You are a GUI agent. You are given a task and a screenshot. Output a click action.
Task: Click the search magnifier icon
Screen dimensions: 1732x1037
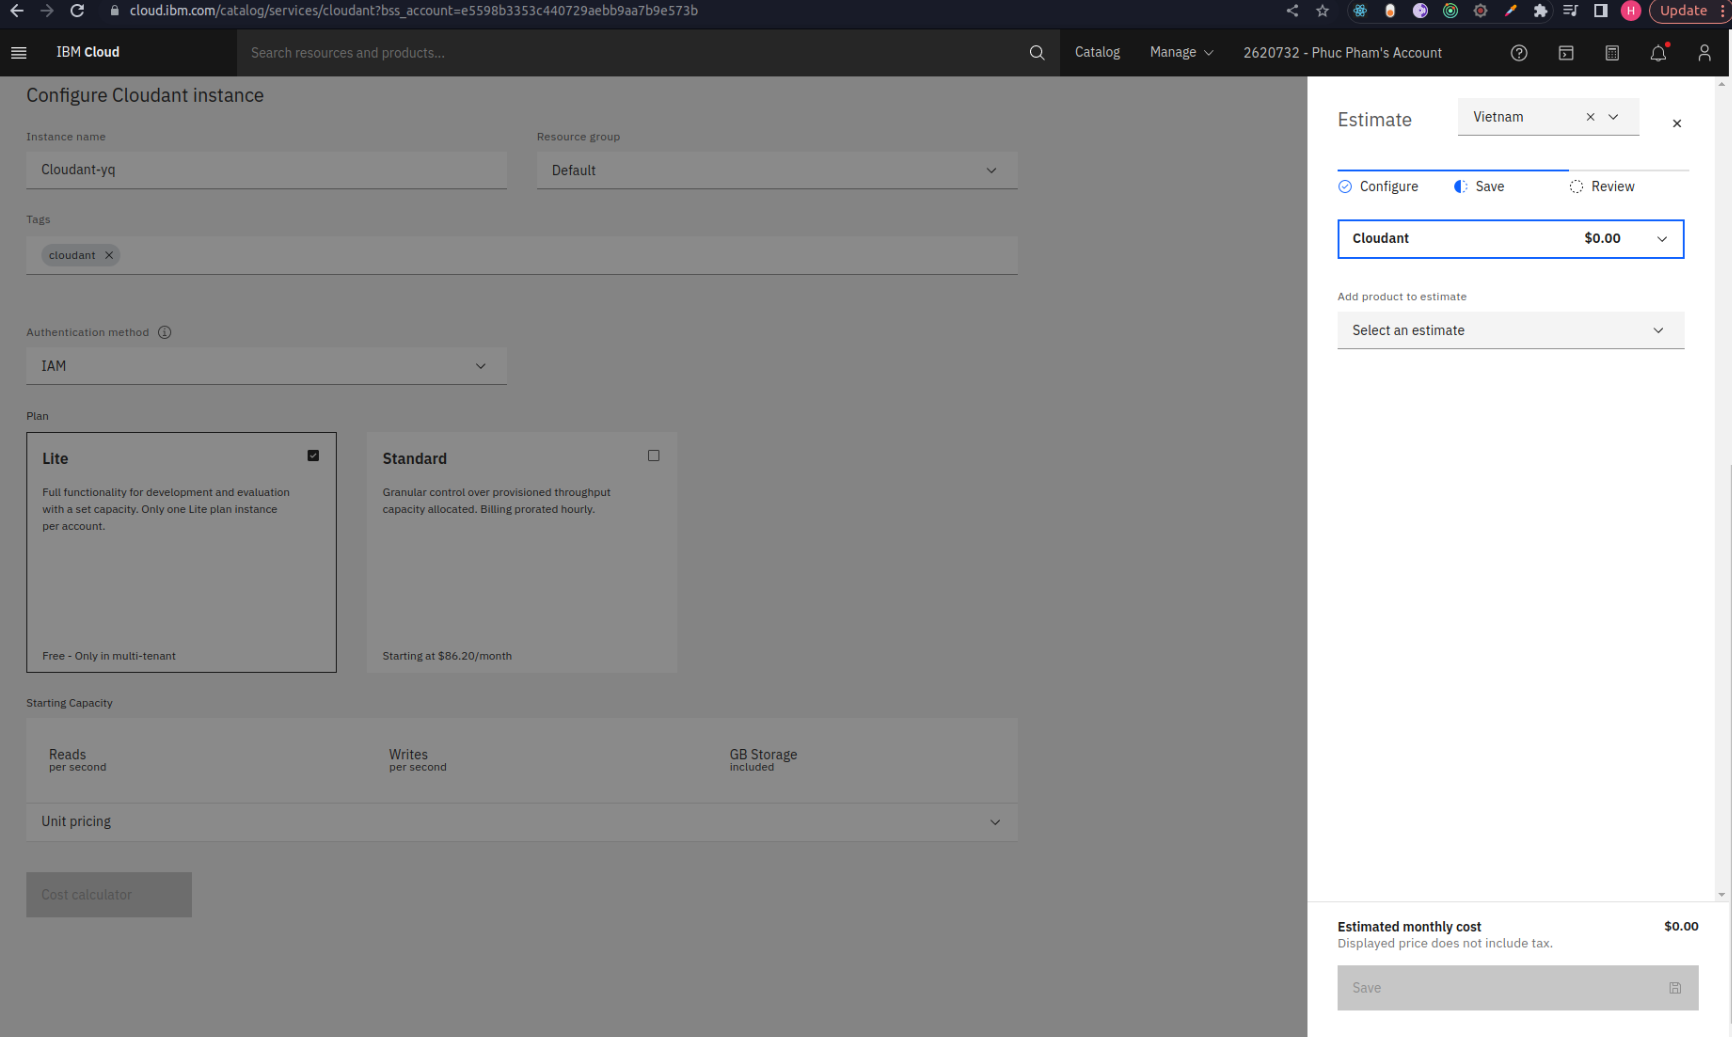coord(1037,52)
